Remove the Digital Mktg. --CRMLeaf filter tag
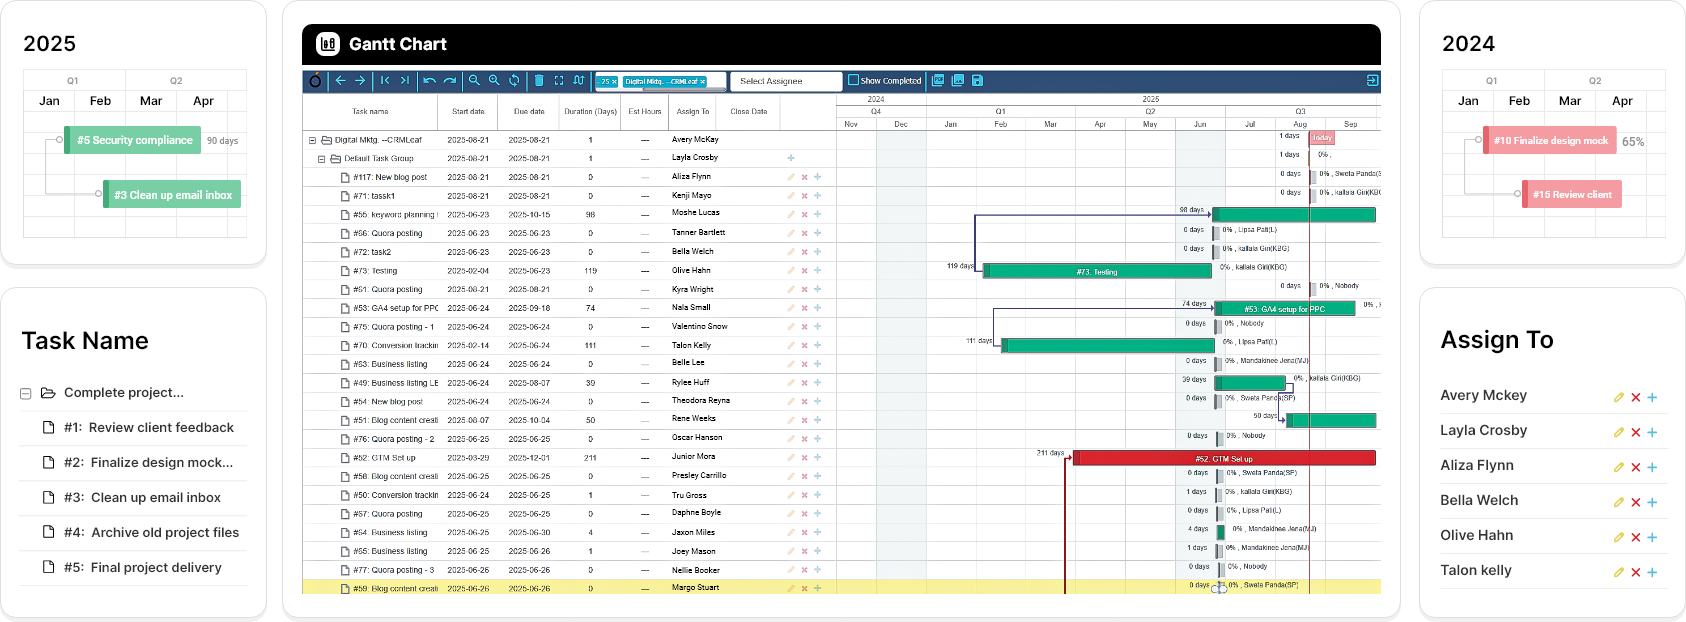The image size is (1686, 622). (702, 82)
